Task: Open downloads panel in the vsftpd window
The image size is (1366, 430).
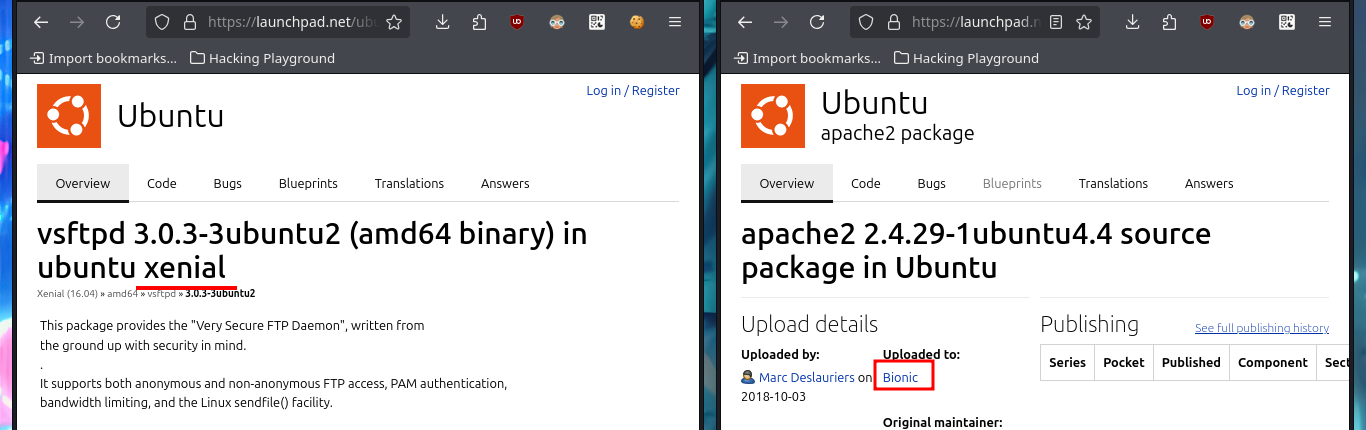Action: click(443, 22)
